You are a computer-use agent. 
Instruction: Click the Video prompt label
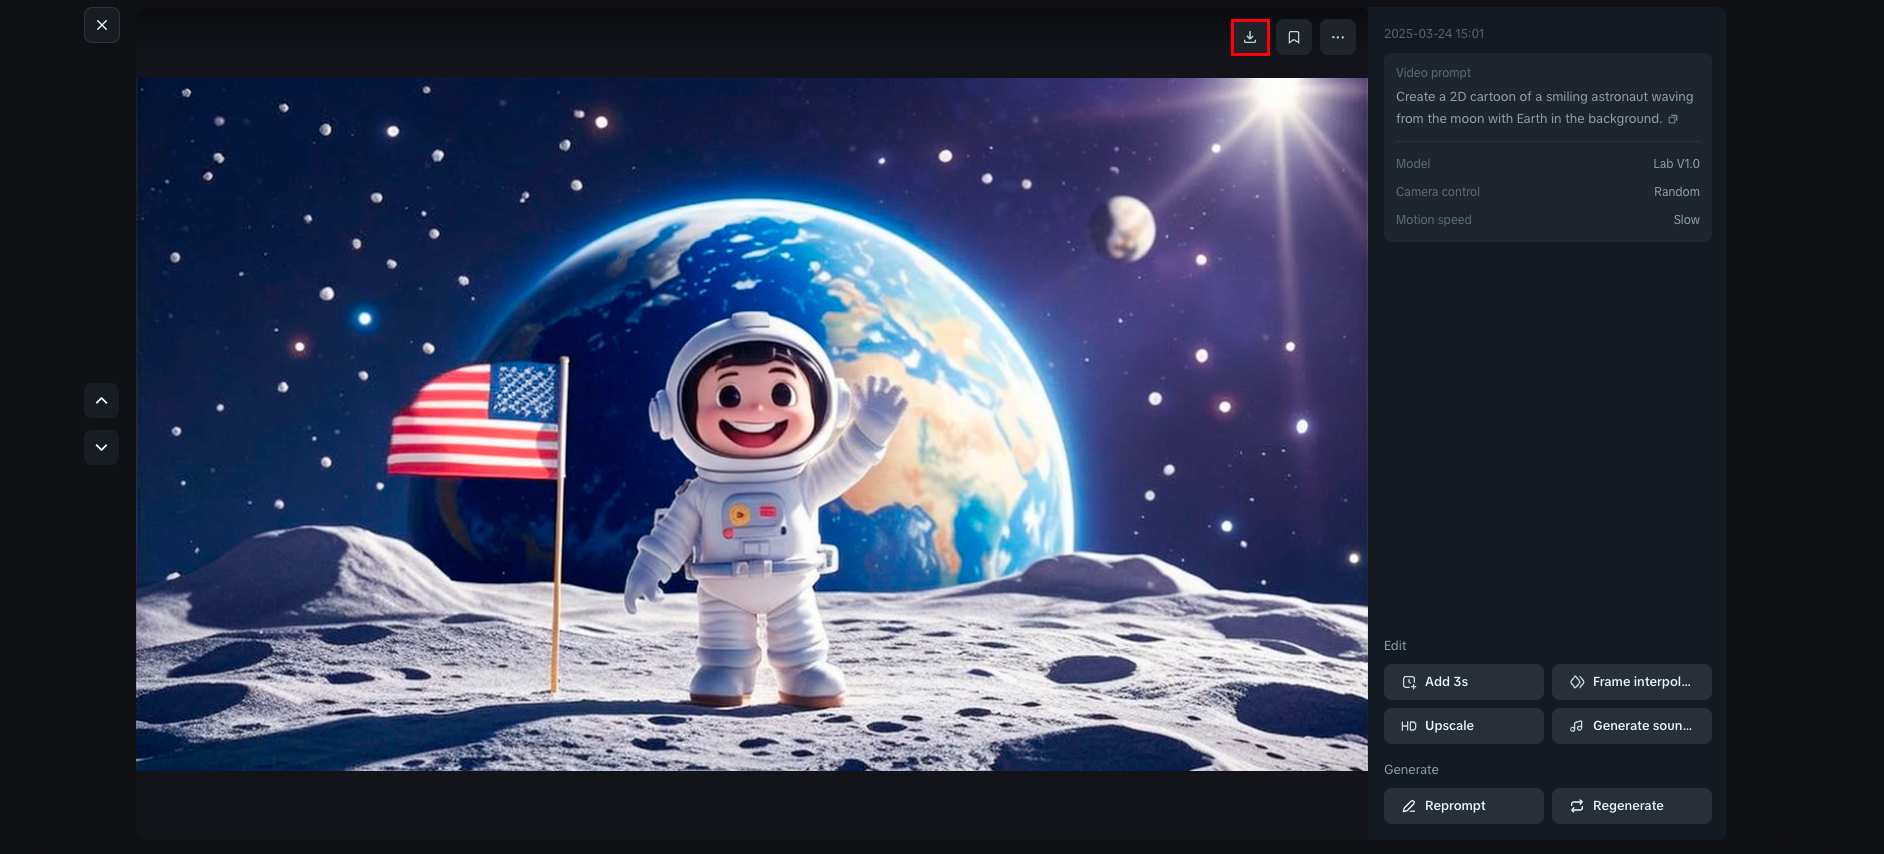pyautogui.click(x=1434, y=73)
